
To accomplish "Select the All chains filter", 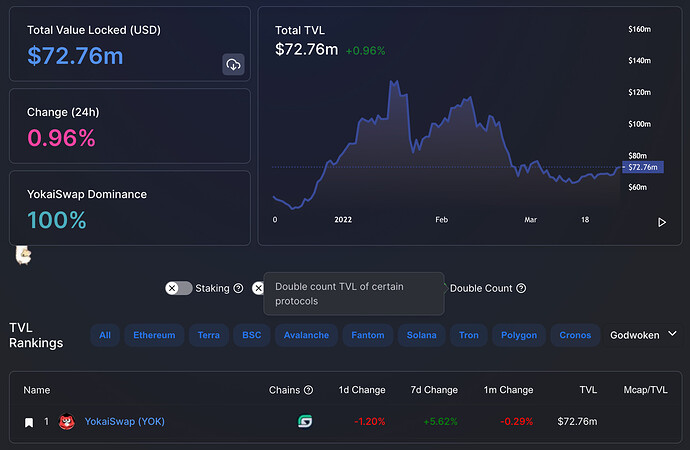I will point(105,335).
